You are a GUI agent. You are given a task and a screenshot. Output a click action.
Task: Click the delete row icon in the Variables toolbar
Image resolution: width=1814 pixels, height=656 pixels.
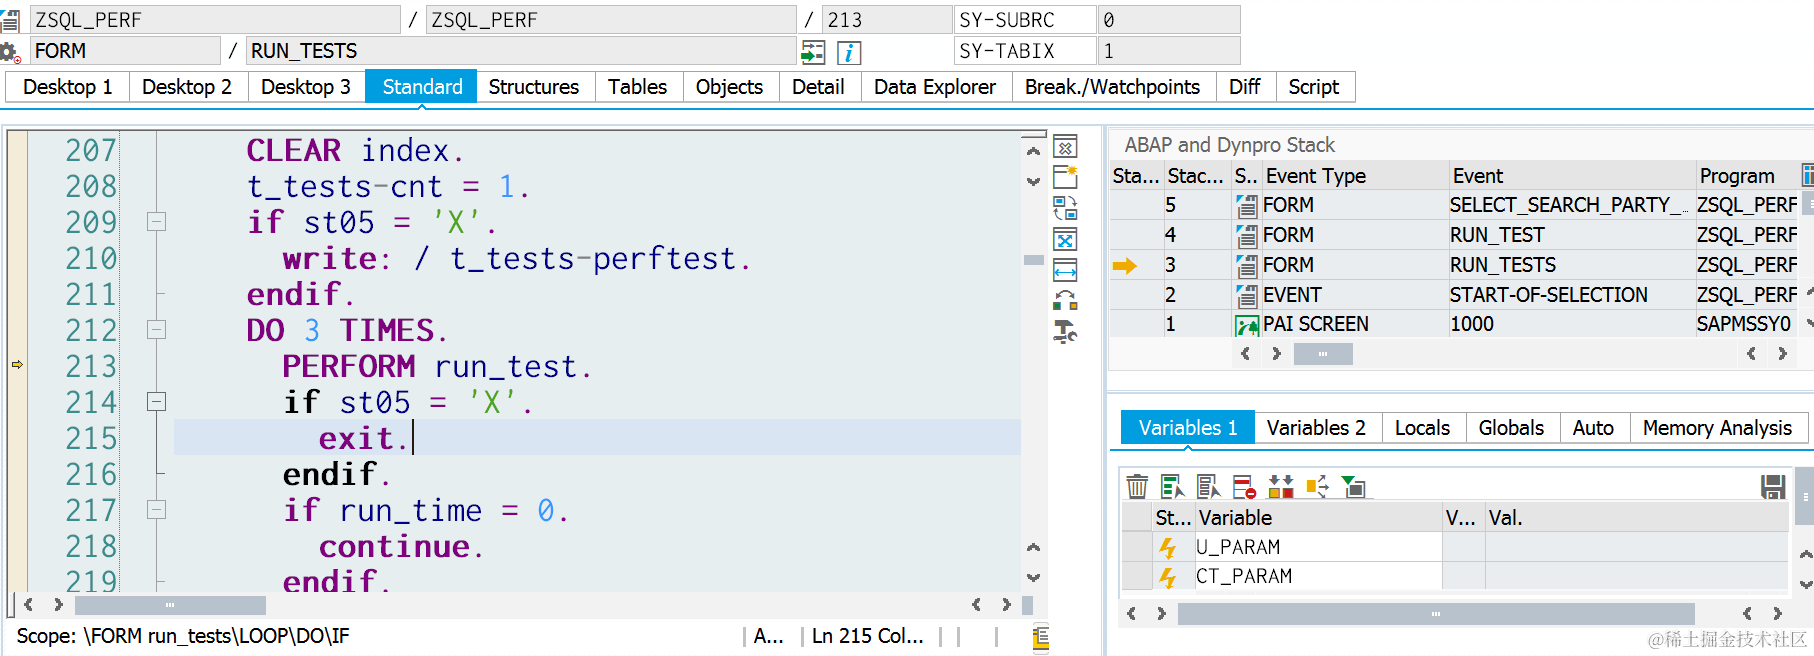pos(1244,487)
